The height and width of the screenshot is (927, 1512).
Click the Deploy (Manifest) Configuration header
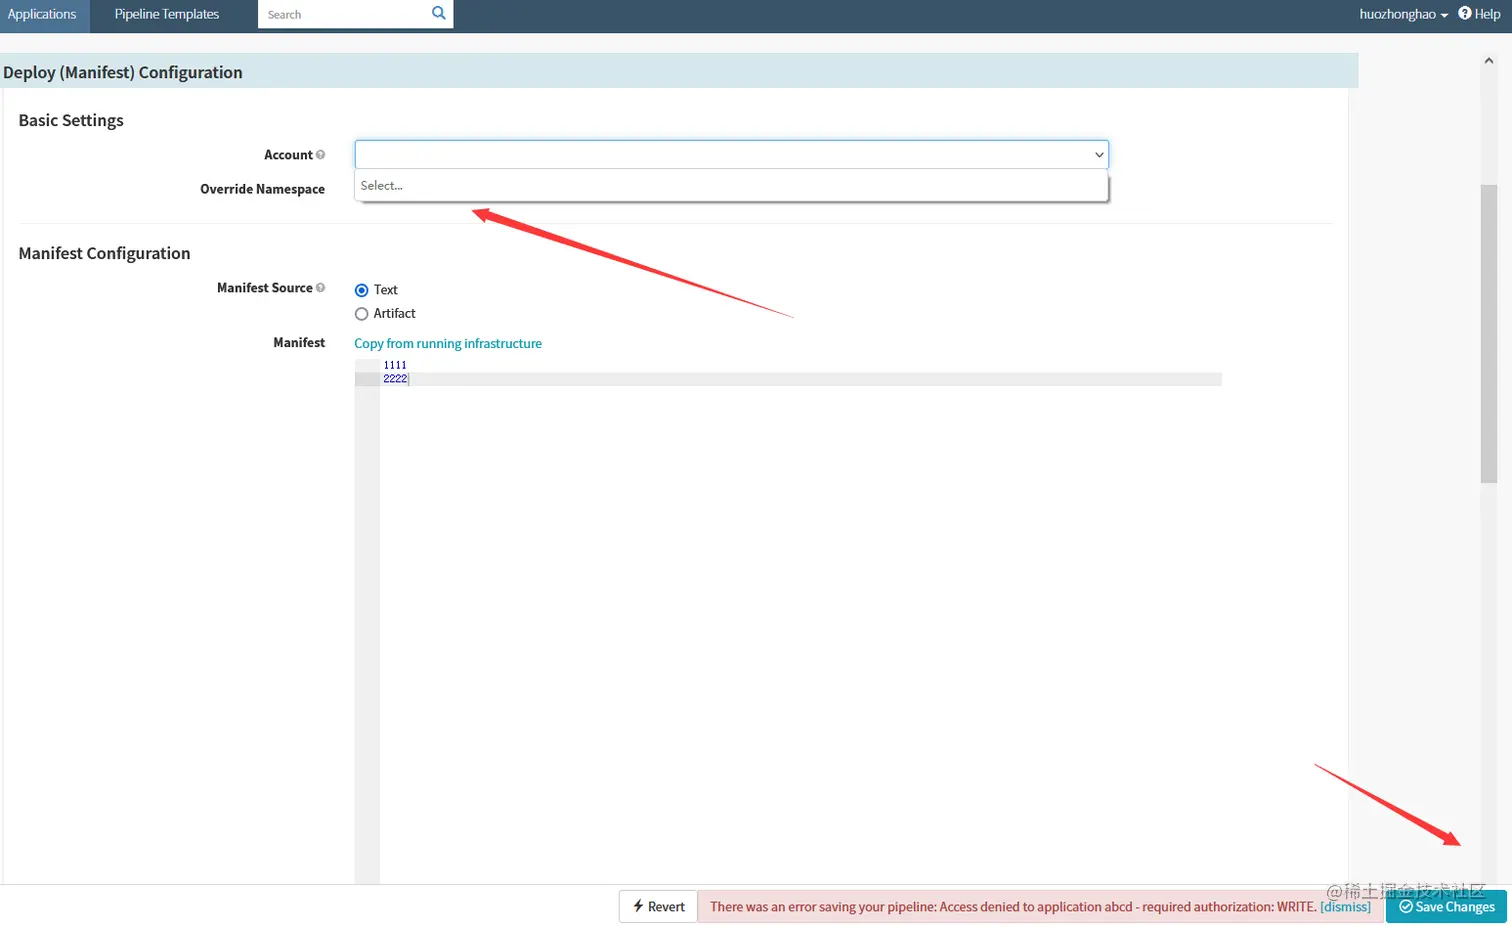coord(679,72)
